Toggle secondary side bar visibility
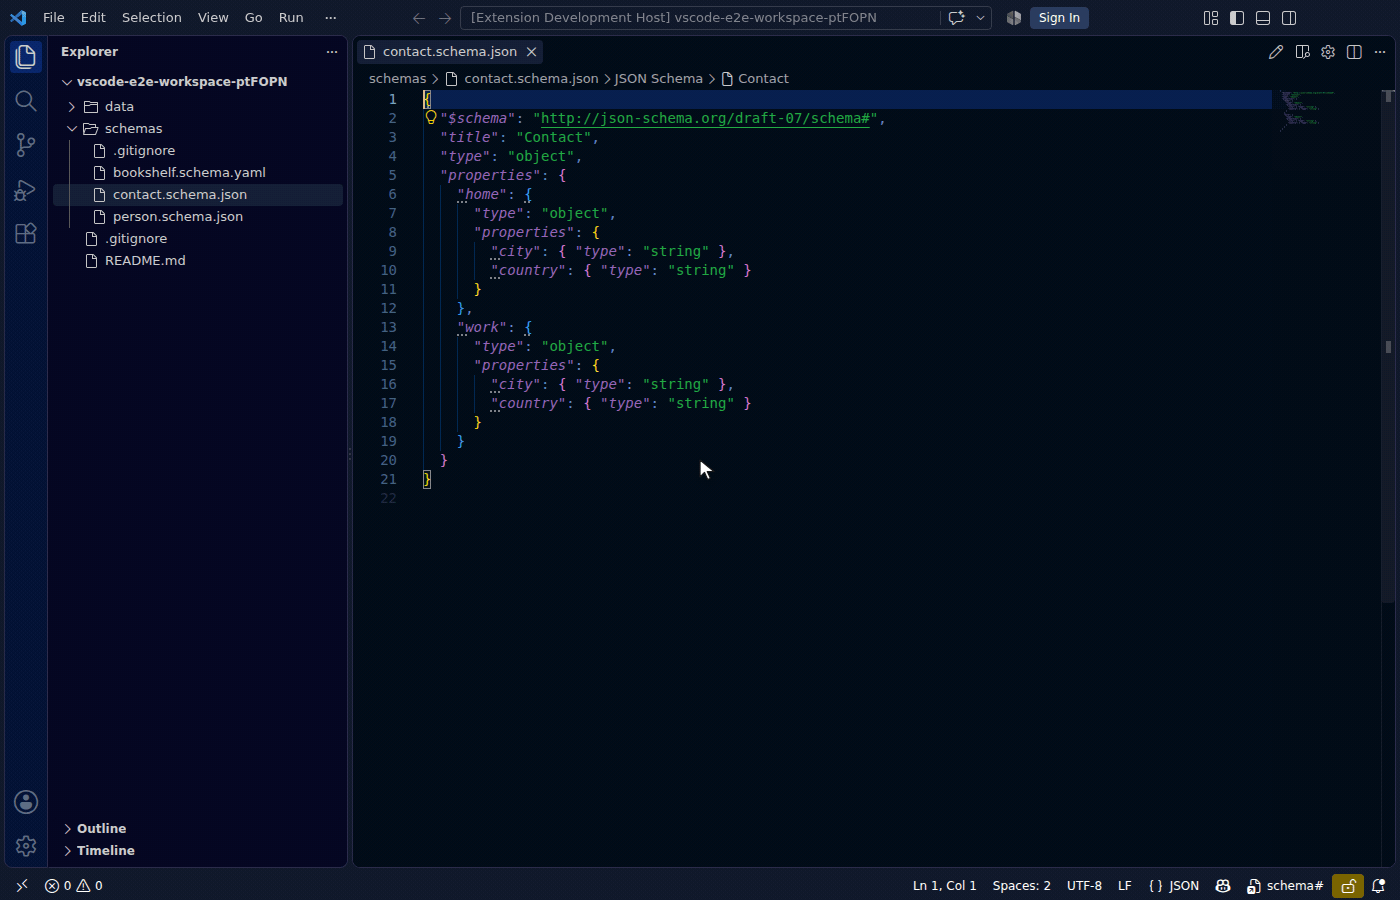 click(1289, 18)
